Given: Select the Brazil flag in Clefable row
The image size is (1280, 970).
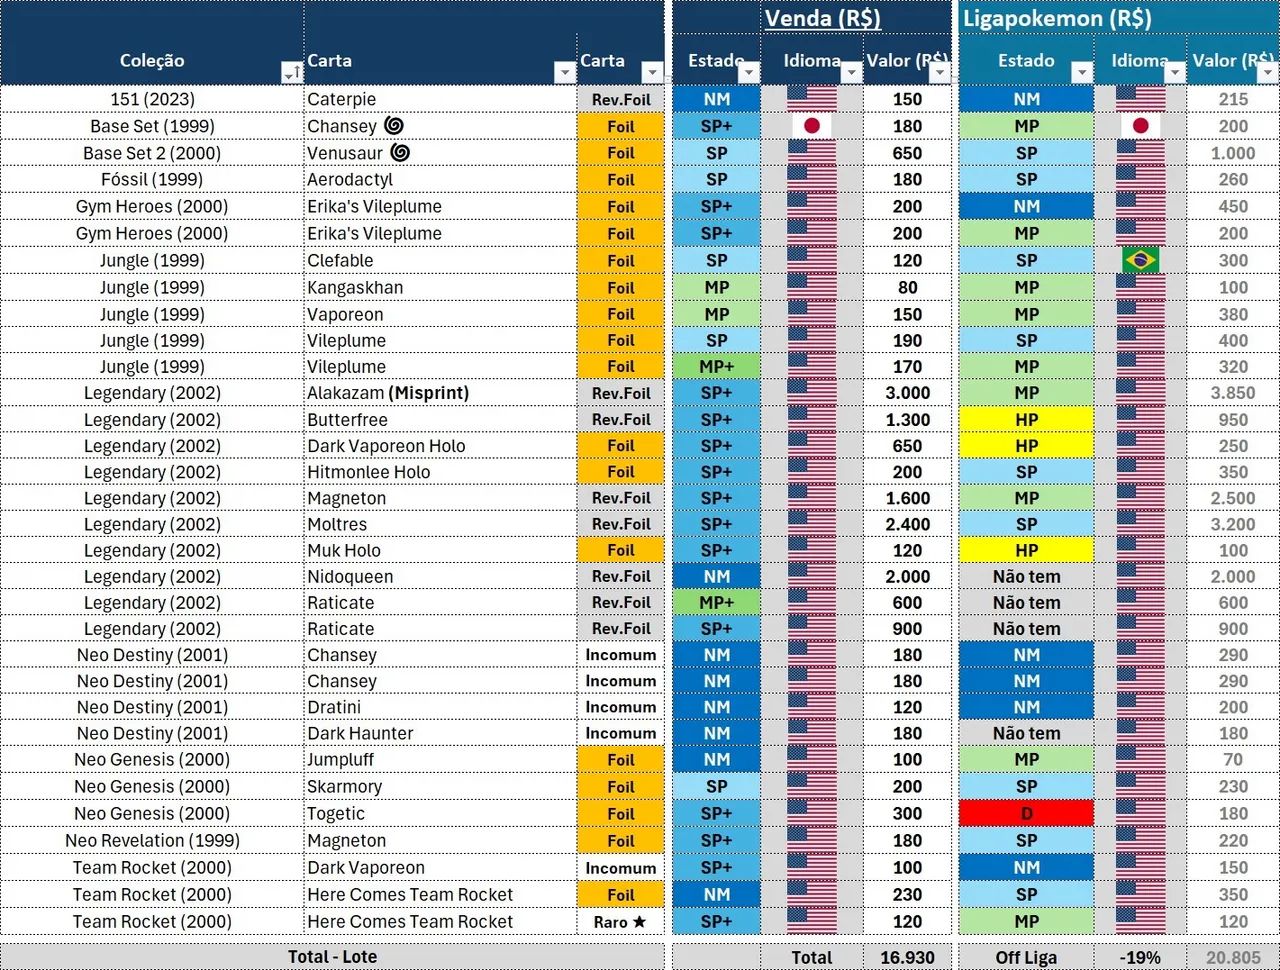Looking at the screenshot, I should (1140, 260).
